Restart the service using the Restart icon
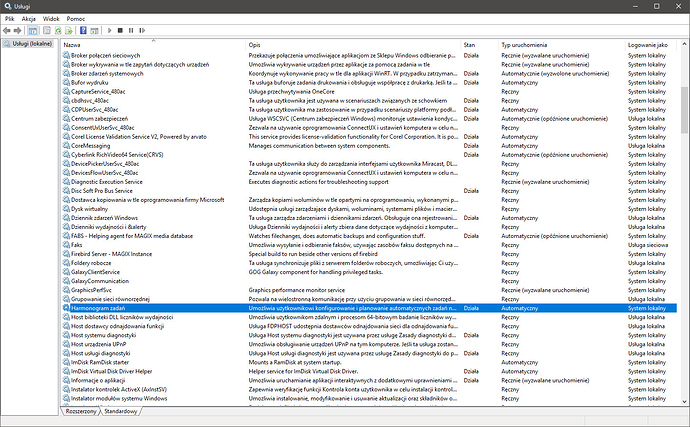 point(142,31)
